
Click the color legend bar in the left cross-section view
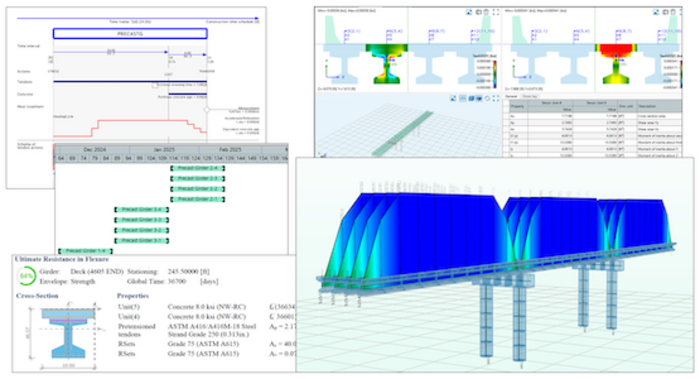click(495, 74)
